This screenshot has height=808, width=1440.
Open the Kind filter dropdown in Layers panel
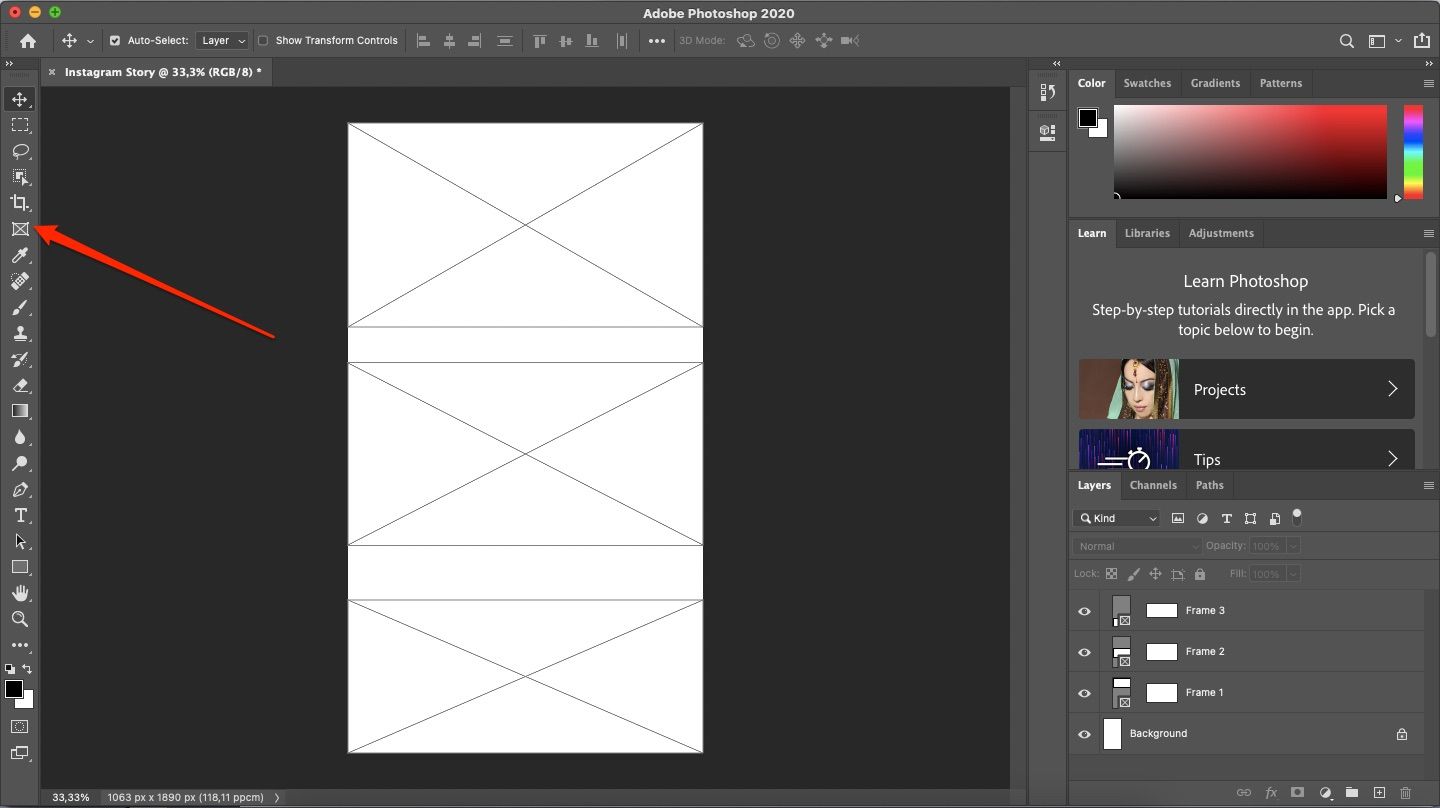pyautogui.click(x=1116, y=518)
